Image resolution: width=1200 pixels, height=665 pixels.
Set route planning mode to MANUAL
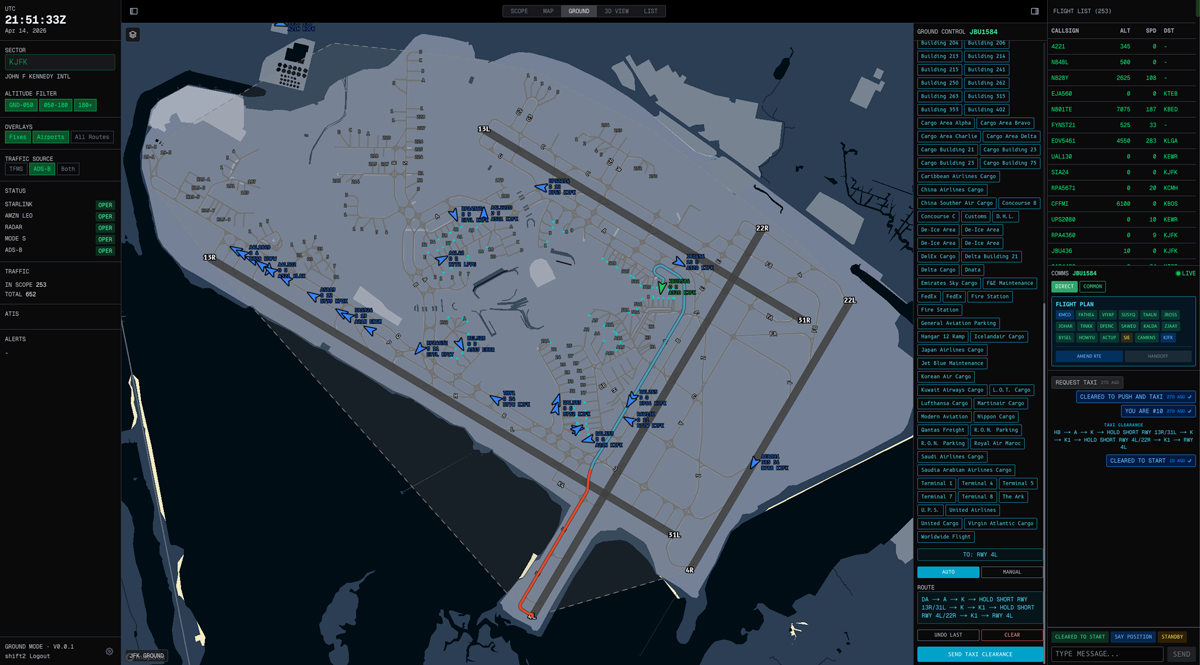click(x=1012, y=571)
